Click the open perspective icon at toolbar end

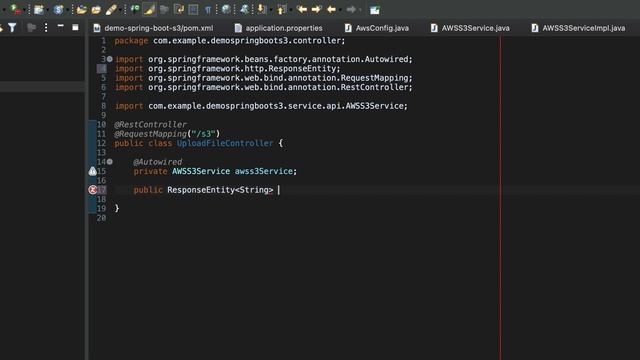(x=375, y=10)
